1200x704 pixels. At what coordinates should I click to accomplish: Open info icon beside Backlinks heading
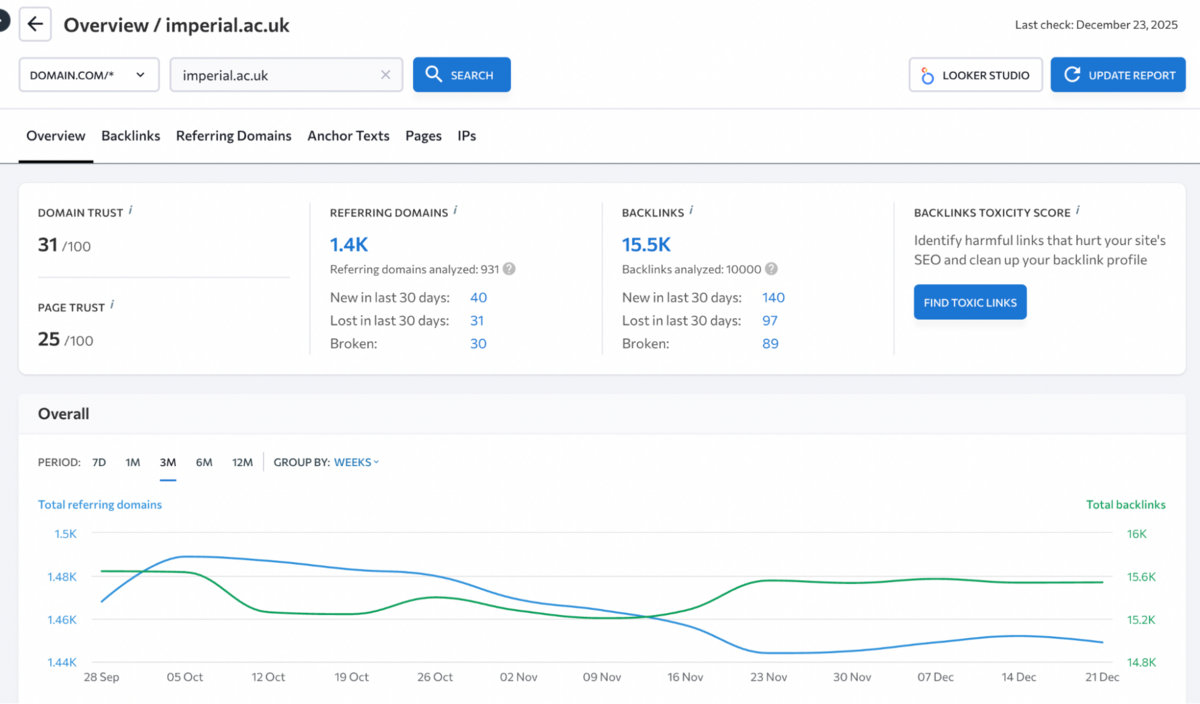(x=691, y=211)
